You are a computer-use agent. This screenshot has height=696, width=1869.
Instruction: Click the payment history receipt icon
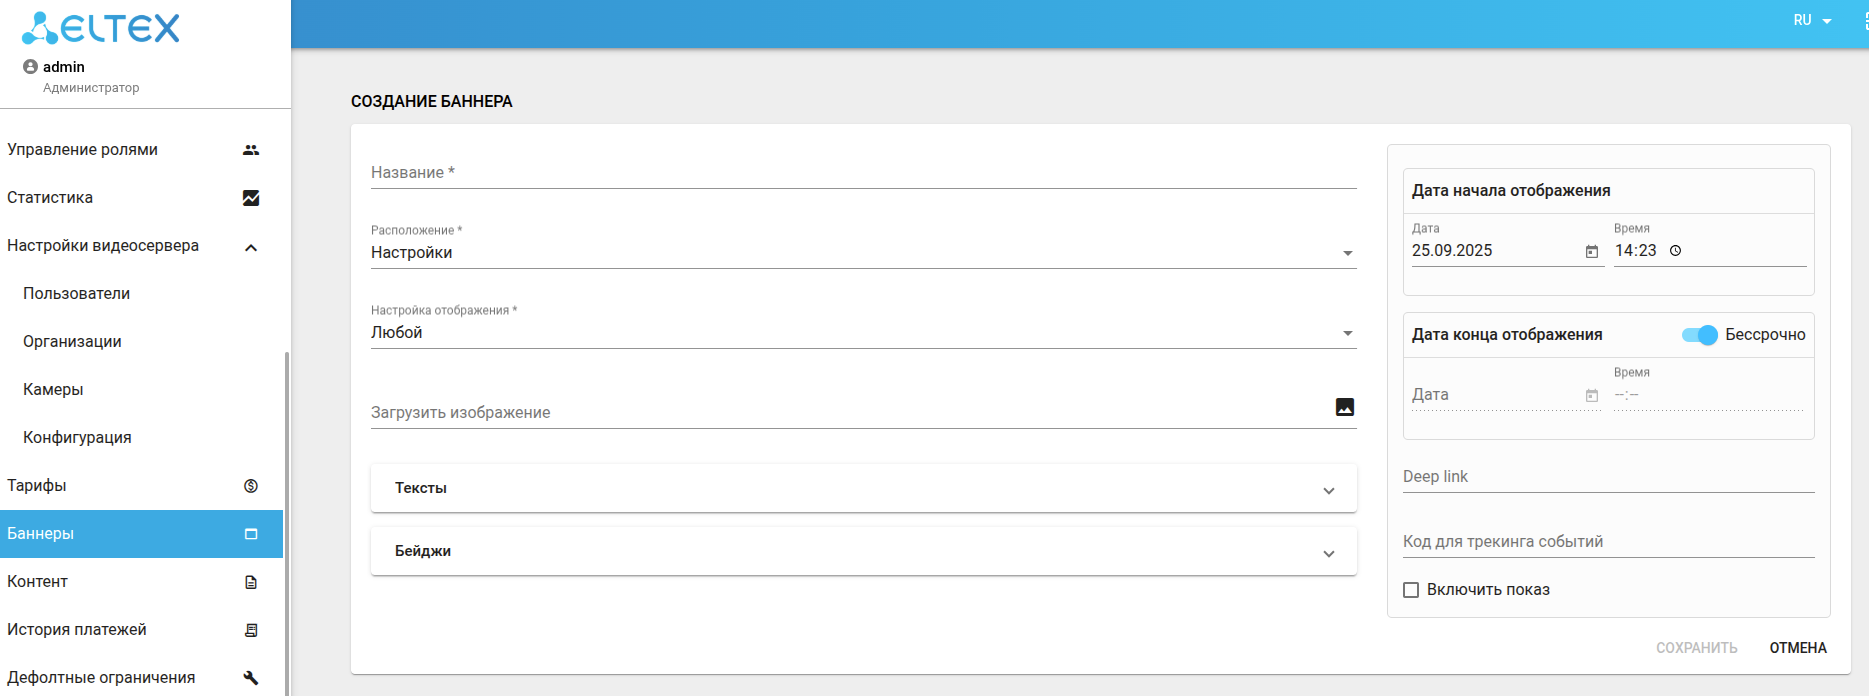[251, 630]
